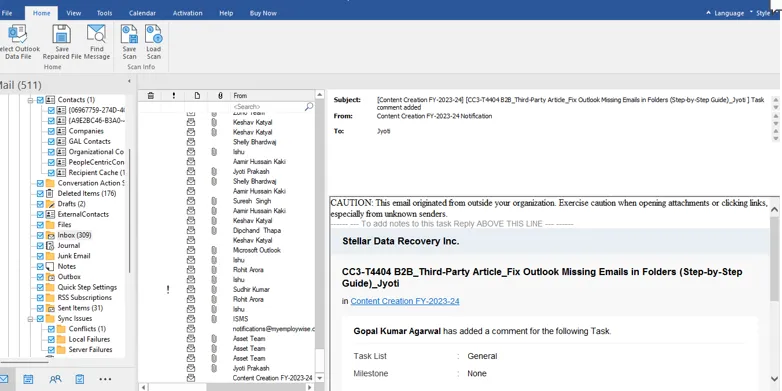
Task: Select the Quick Step Settings folder
Action: [87, 287]
